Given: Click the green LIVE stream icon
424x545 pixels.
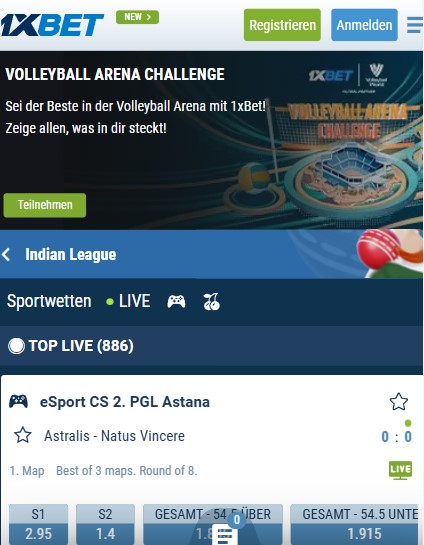Looking at the screenshot, I should click(400, 470).
